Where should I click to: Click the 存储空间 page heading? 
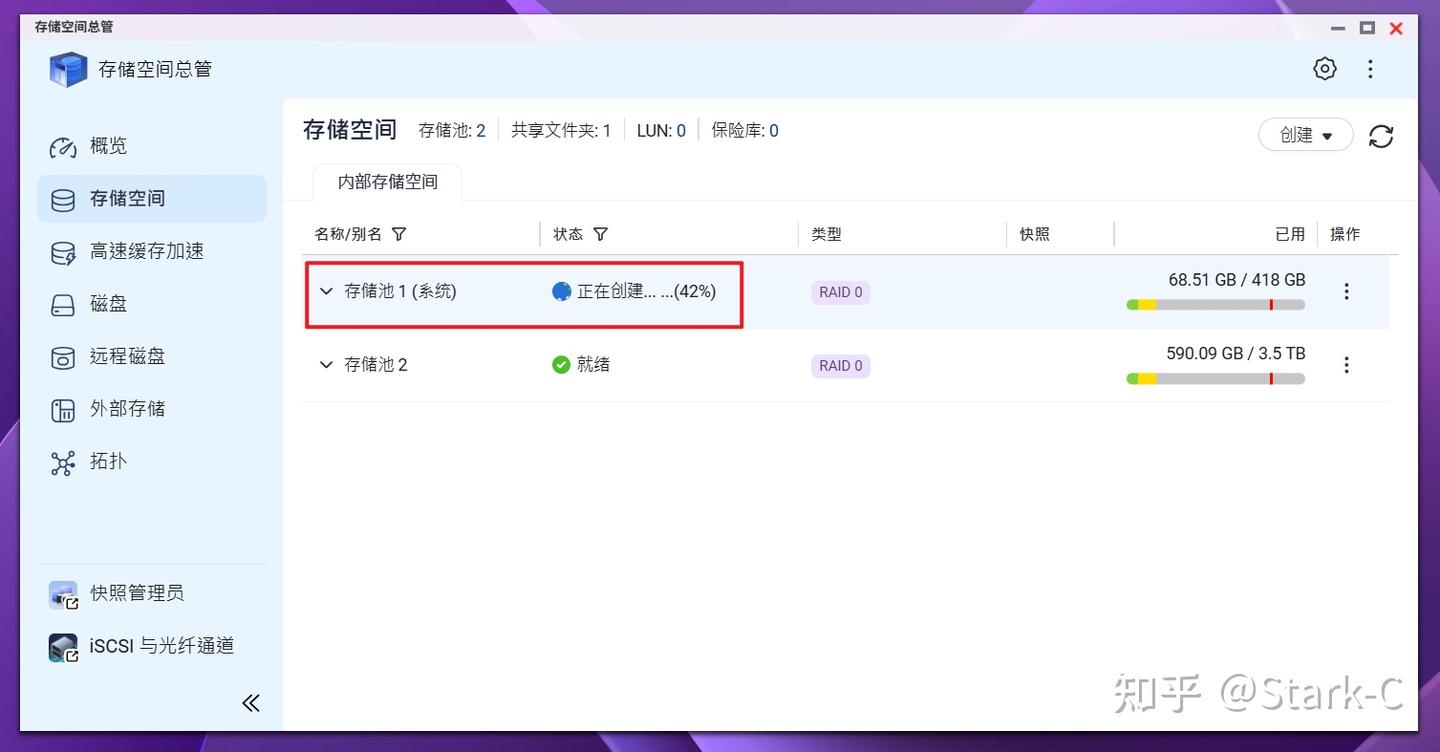pos(350,129)
